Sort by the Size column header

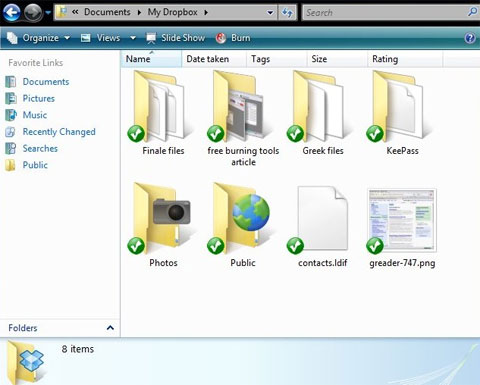click(x=337, y=59)
